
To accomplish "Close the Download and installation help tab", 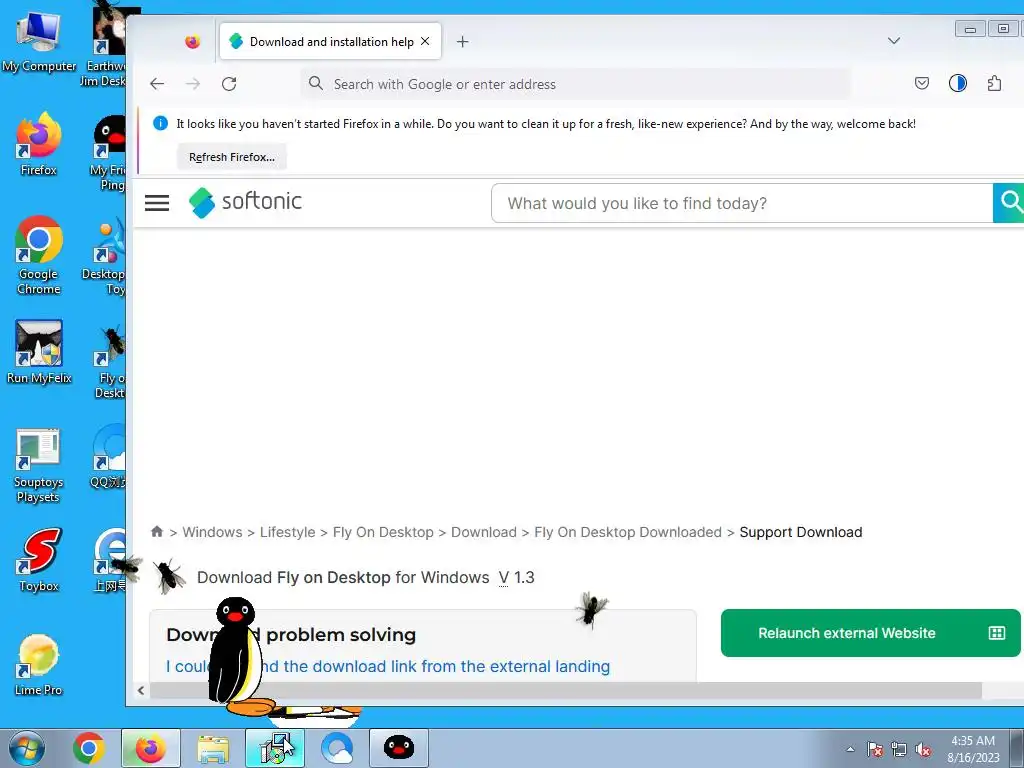I will tap(425, 41).
